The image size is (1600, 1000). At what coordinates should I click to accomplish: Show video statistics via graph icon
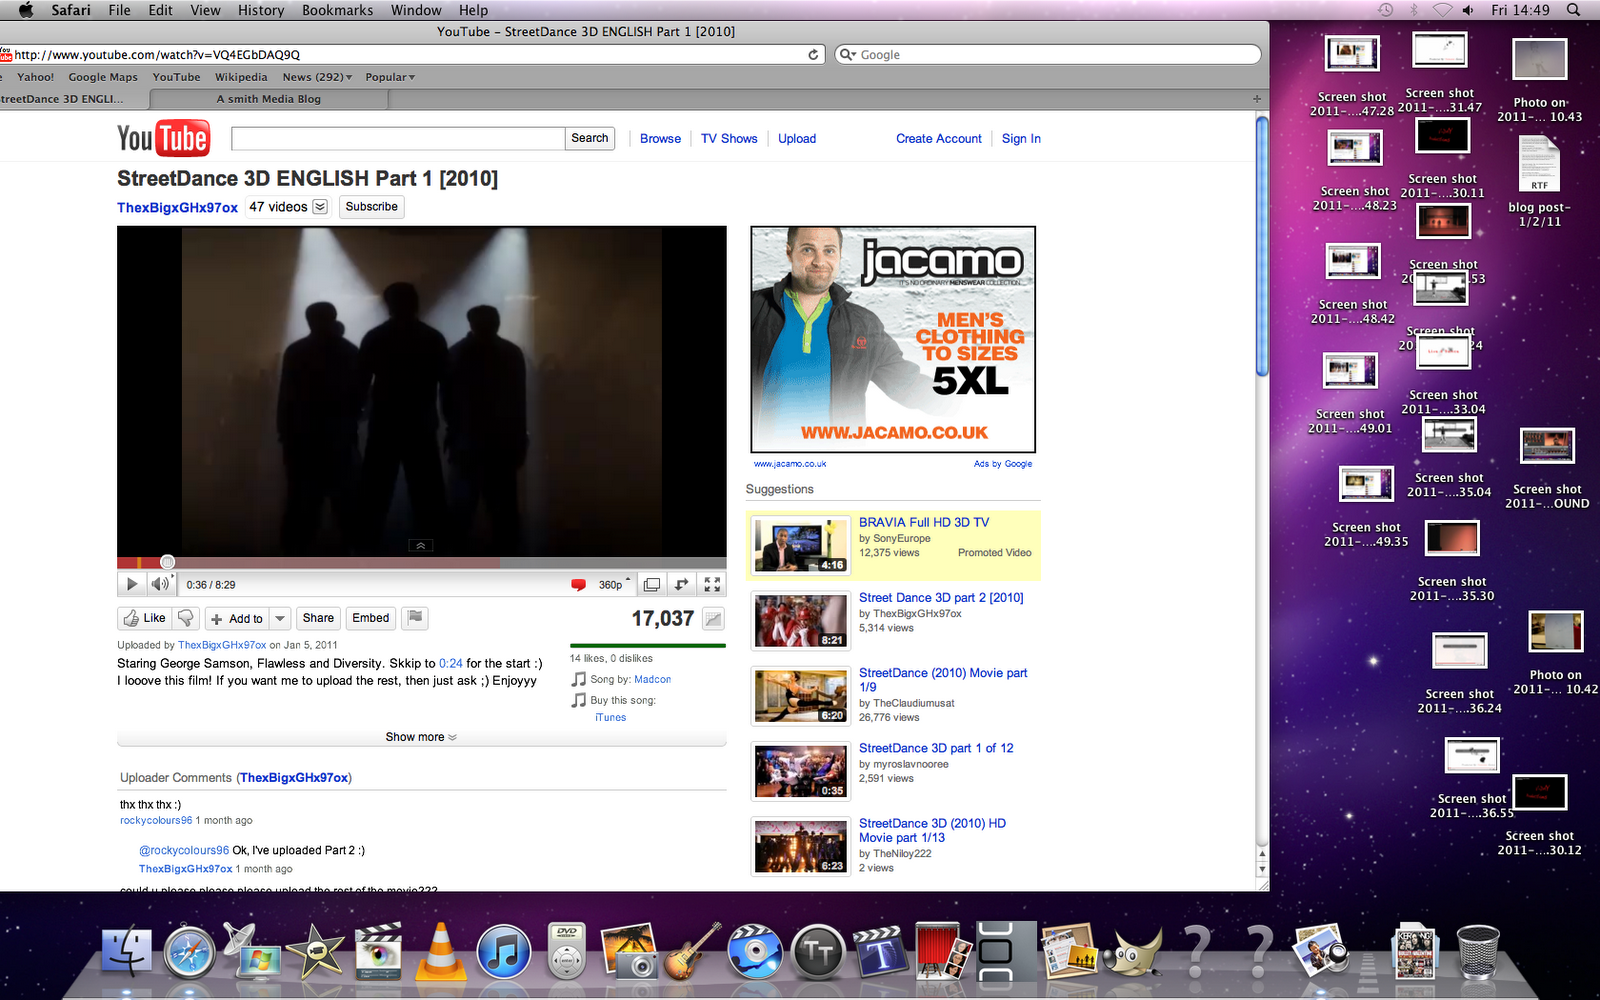[713, 619]
